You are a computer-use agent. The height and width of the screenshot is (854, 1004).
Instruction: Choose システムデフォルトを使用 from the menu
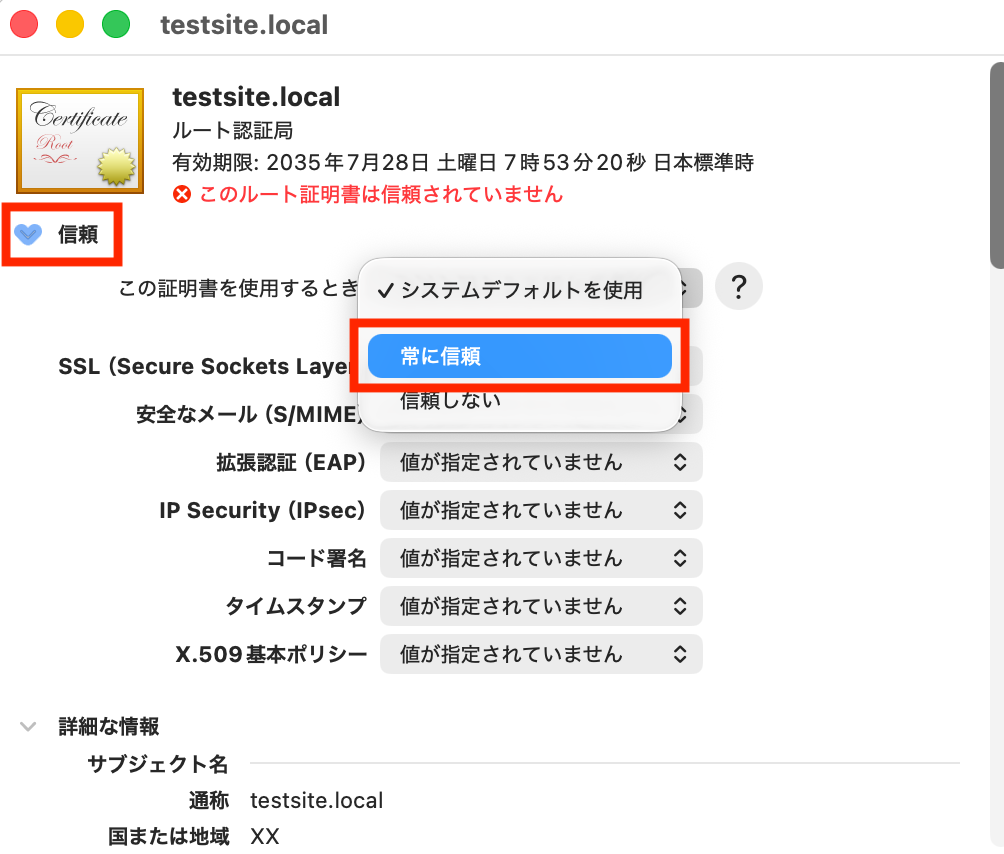click(519, 290)
